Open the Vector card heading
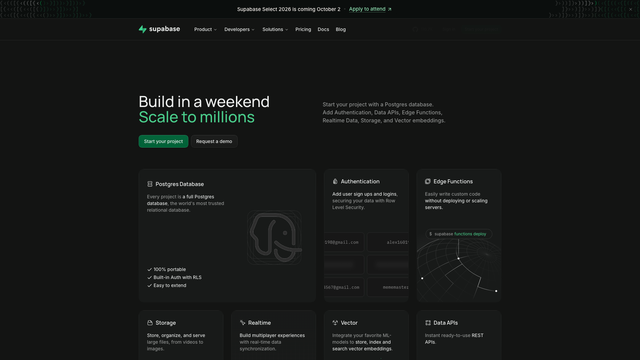 click(349, 322)
